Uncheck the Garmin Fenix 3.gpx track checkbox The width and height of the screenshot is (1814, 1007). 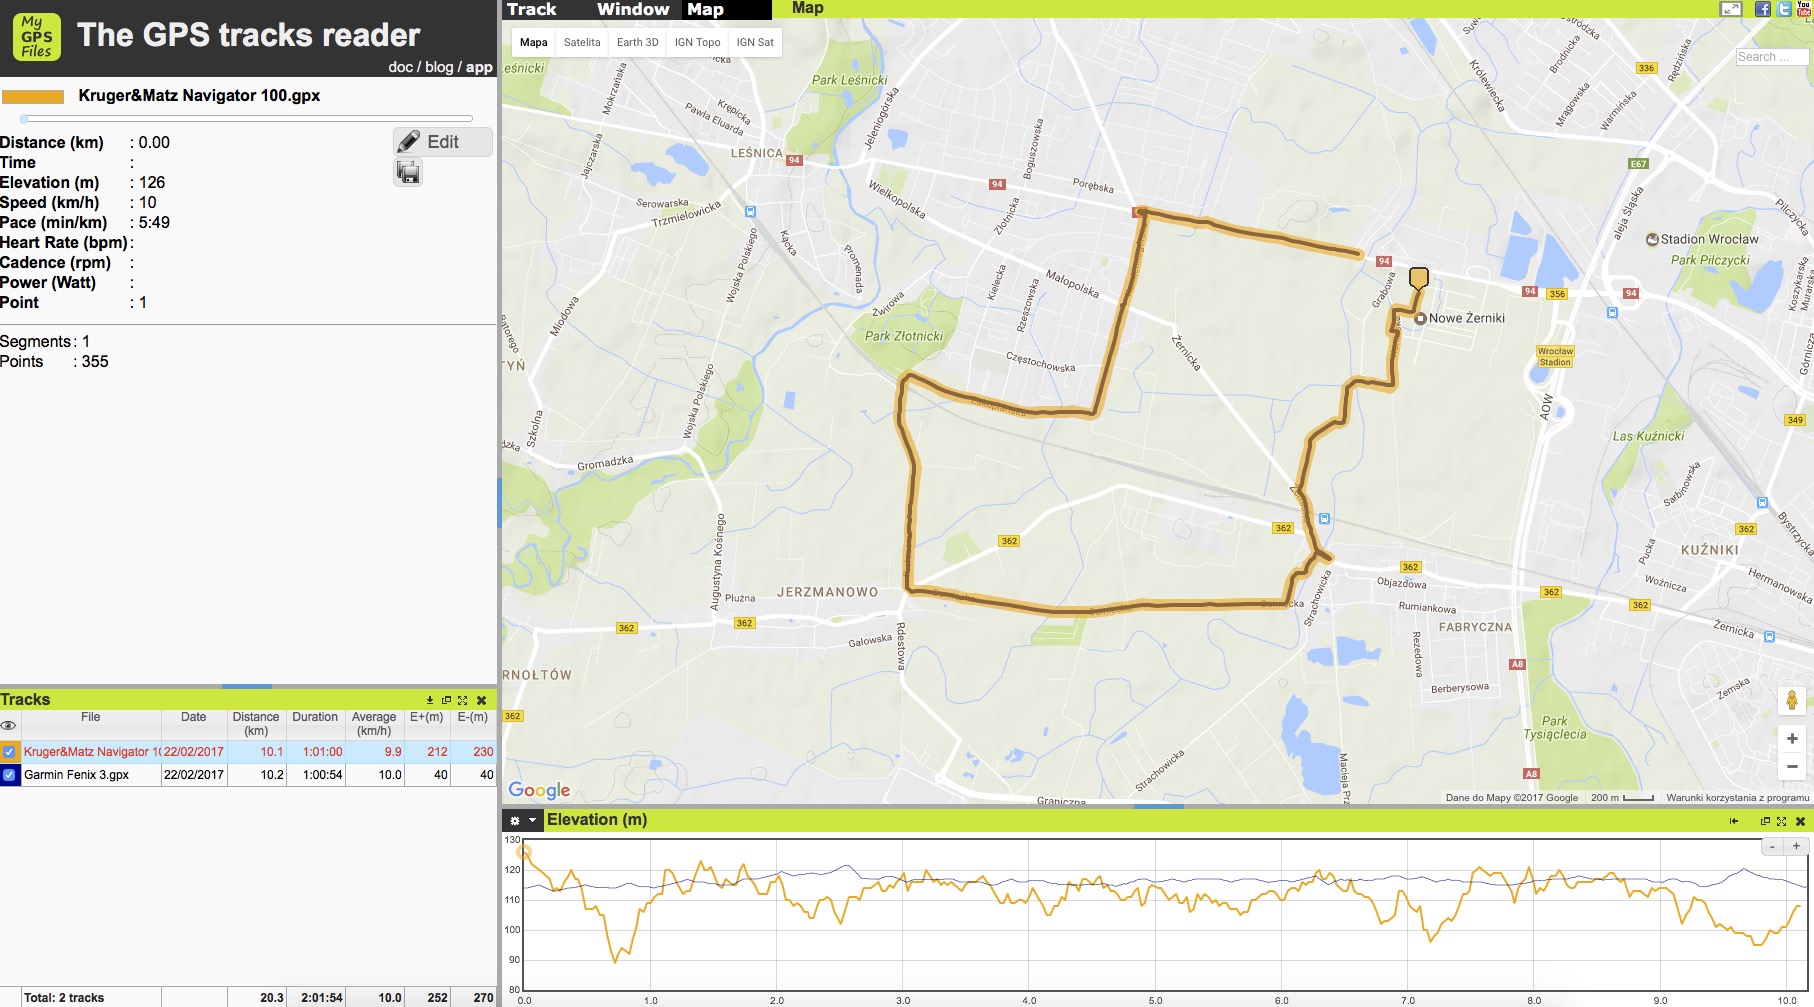pyautogui.click(x=9, y=775)
